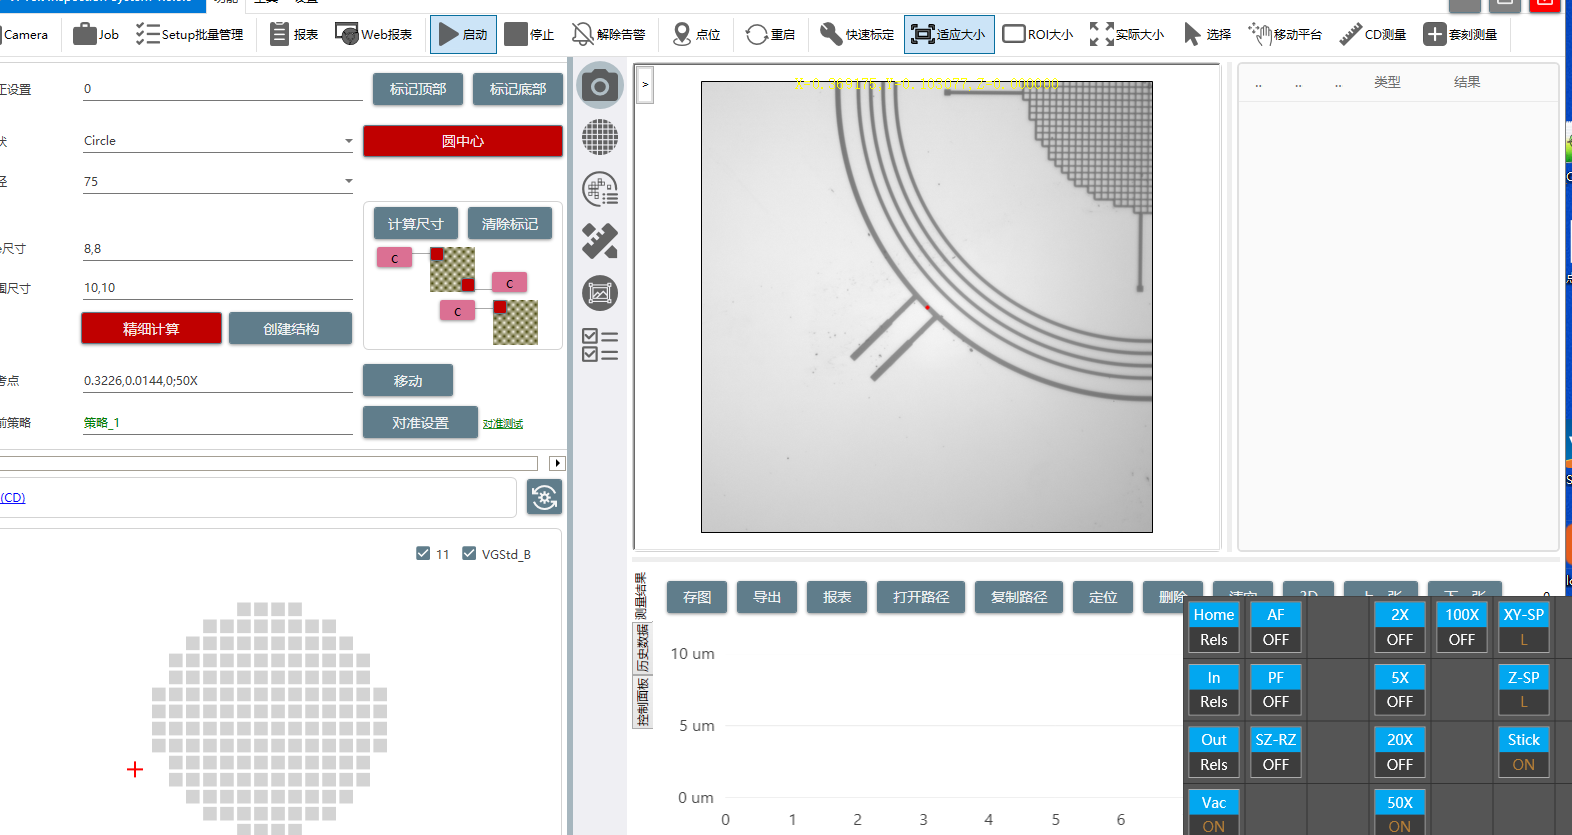Toggle the 50X objective ON switch
Image resolution: width=1572 pixels, height=835 pixels.
point(1400,813)
